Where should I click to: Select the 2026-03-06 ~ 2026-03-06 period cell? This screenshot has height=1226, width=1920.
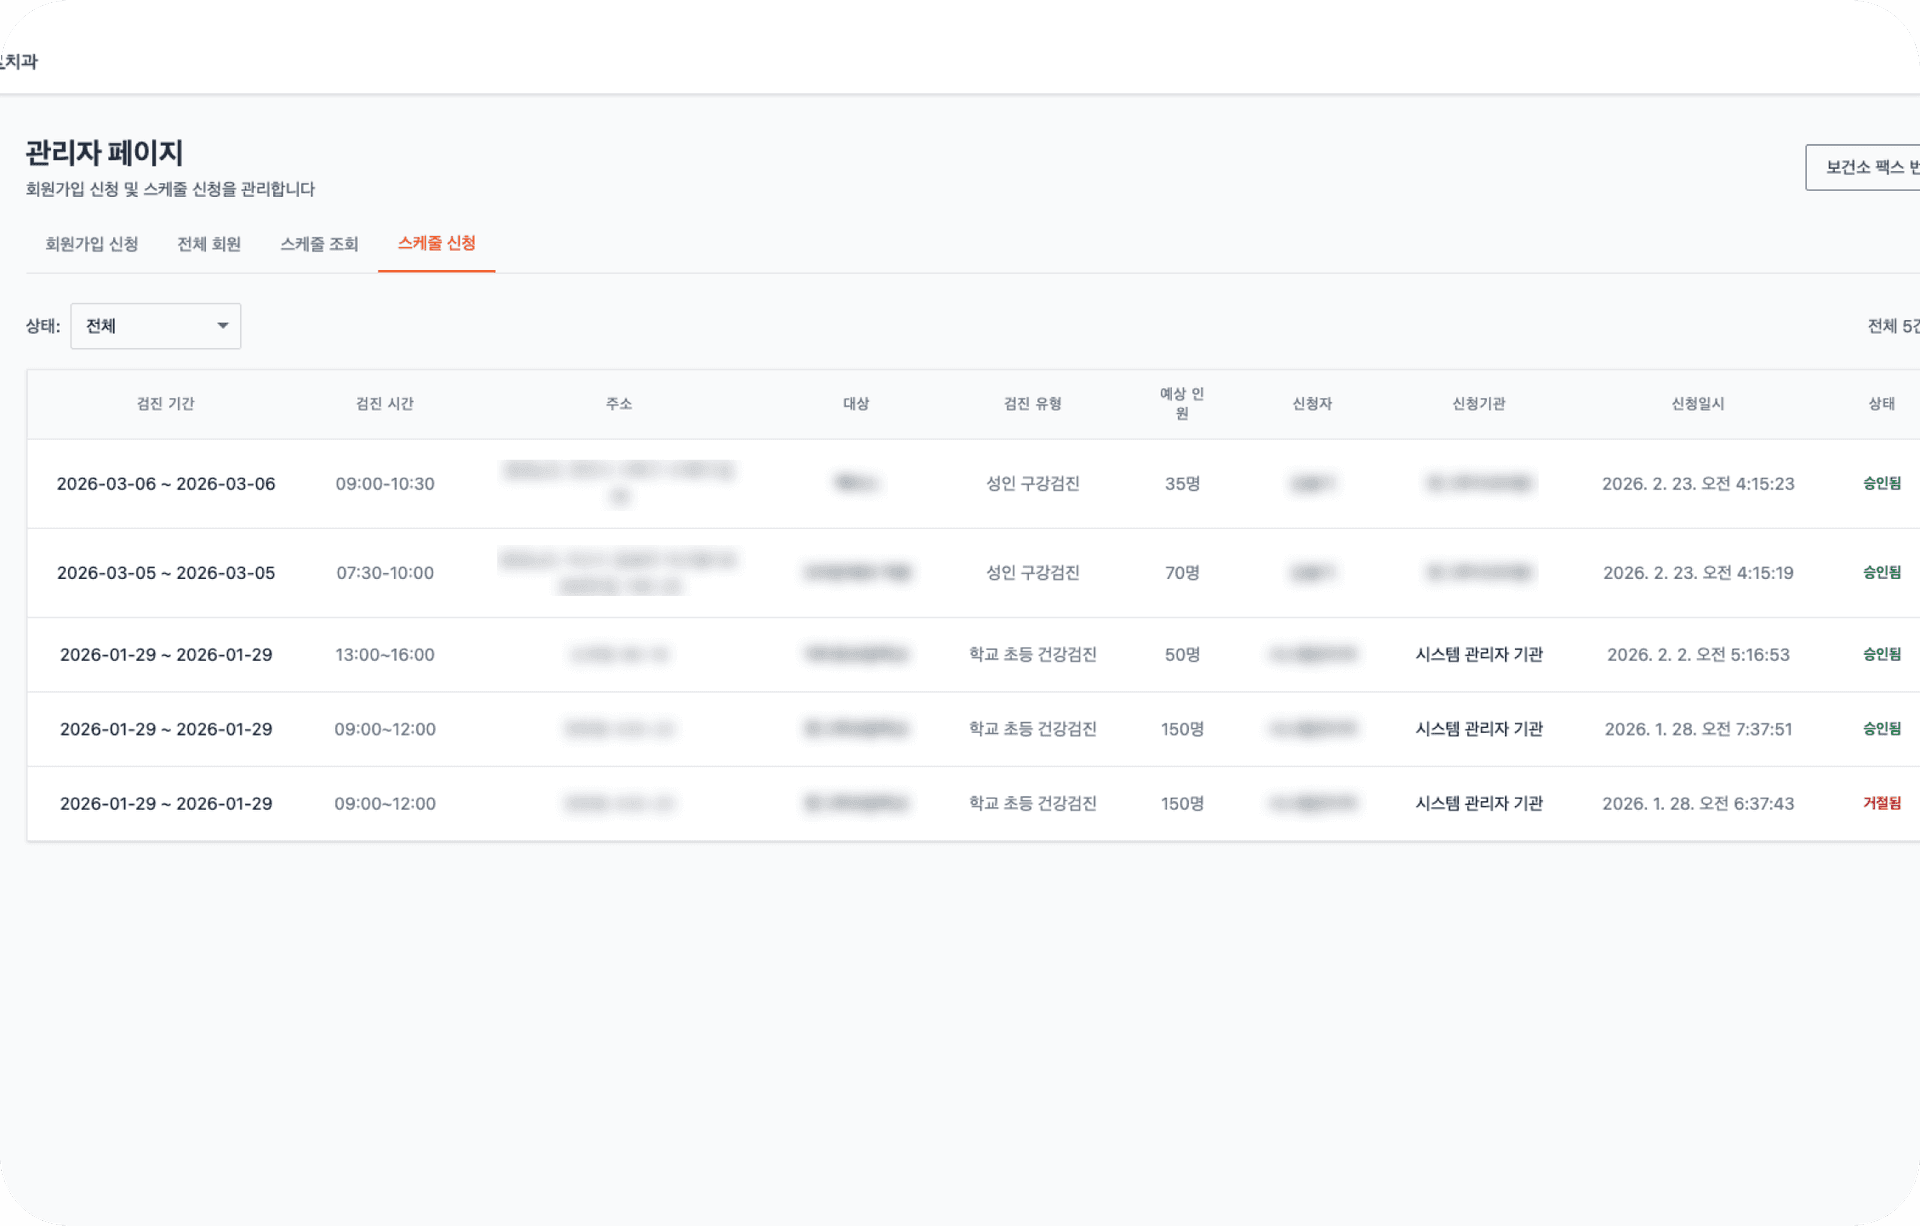coord(166,484)
